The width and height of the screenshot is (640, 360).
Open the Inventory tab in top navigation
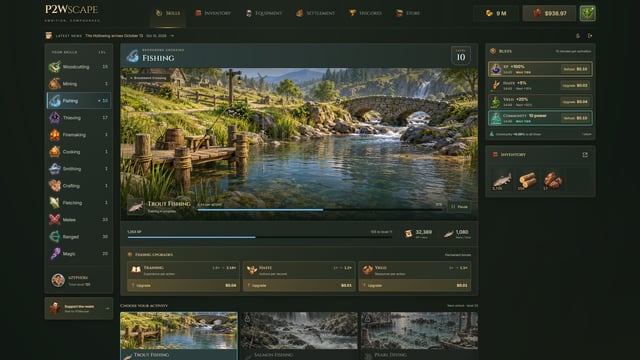[x=213, y=13]
